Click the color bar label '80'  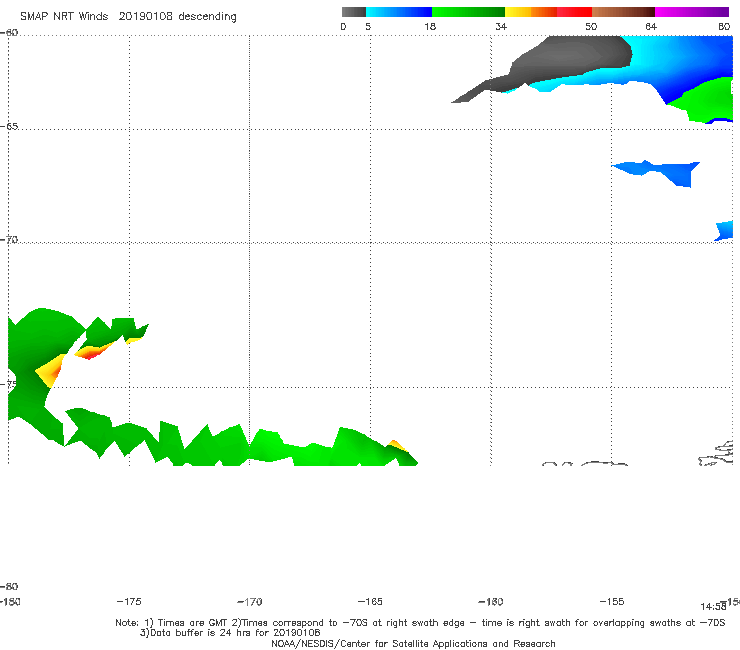pyautogui.click(x=724, y=26)
